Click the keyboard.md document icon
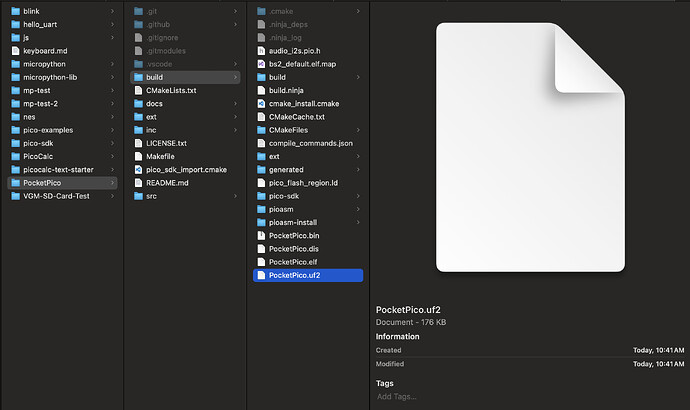690x410 pixels. point(15,50)
